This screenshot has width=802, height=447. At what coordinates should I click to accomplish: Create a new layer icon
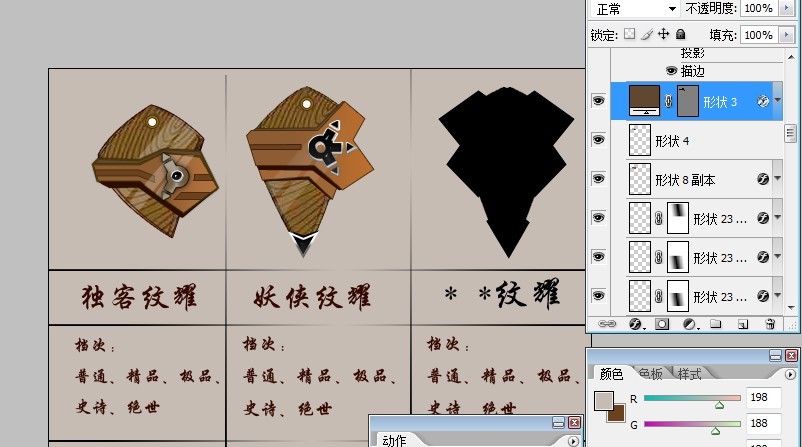[x=743, y=324]
